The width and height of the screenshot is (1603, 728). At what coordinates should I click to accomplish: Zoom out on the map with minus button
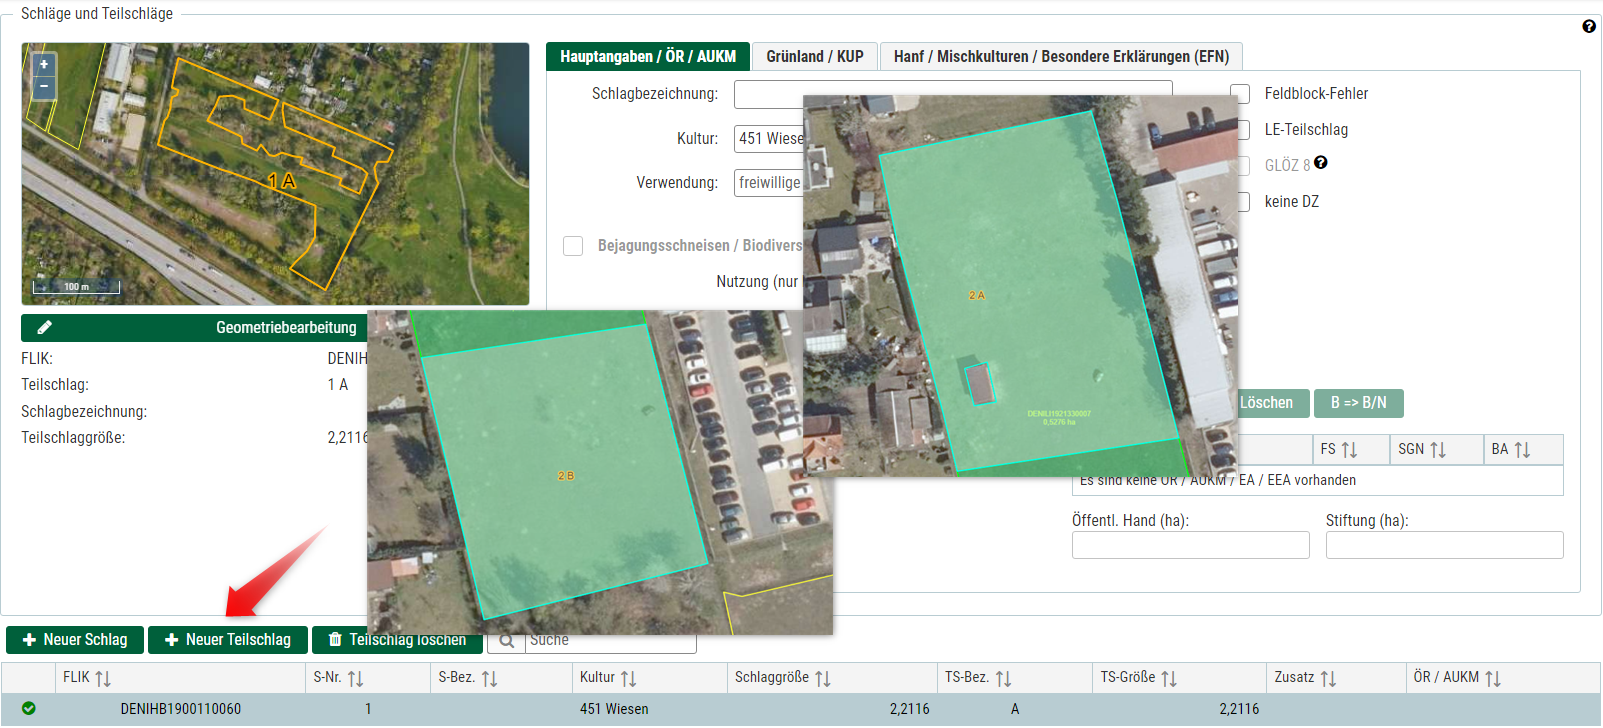(x=44, y=87)
